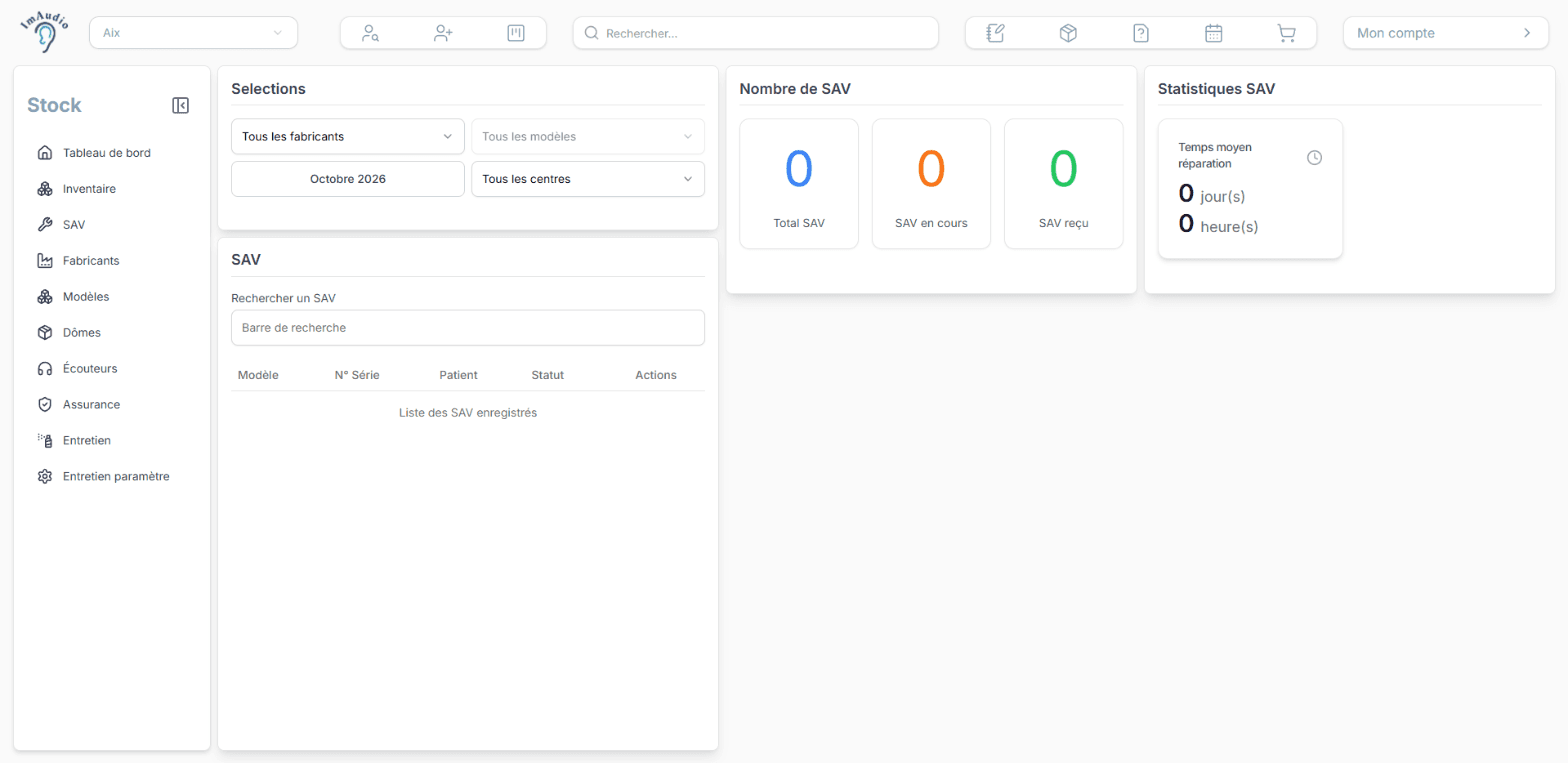Image resolution: width=1568 pixels, height=763 pixels.
Task: Click the Statut column header
Action: click(x=548, y=376)
